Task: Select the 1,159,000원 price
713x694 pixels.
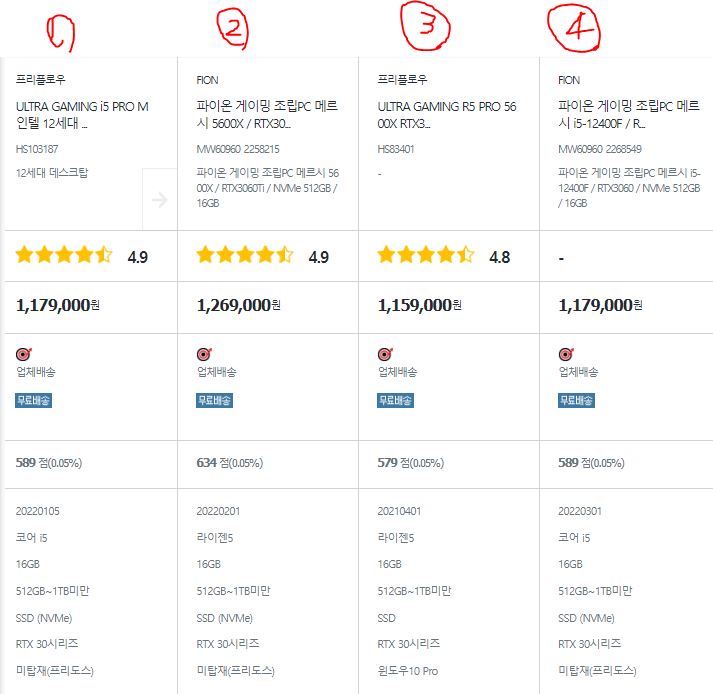Action: [419, 305]
